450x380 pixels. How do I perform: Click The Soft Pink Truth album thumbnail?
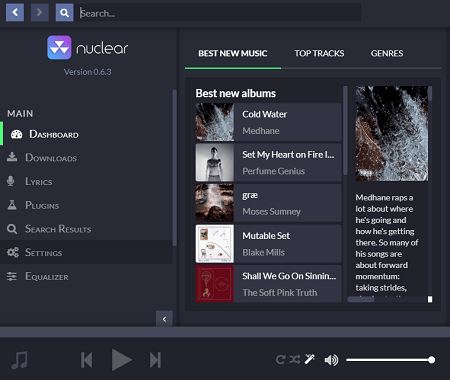point(215,284)
